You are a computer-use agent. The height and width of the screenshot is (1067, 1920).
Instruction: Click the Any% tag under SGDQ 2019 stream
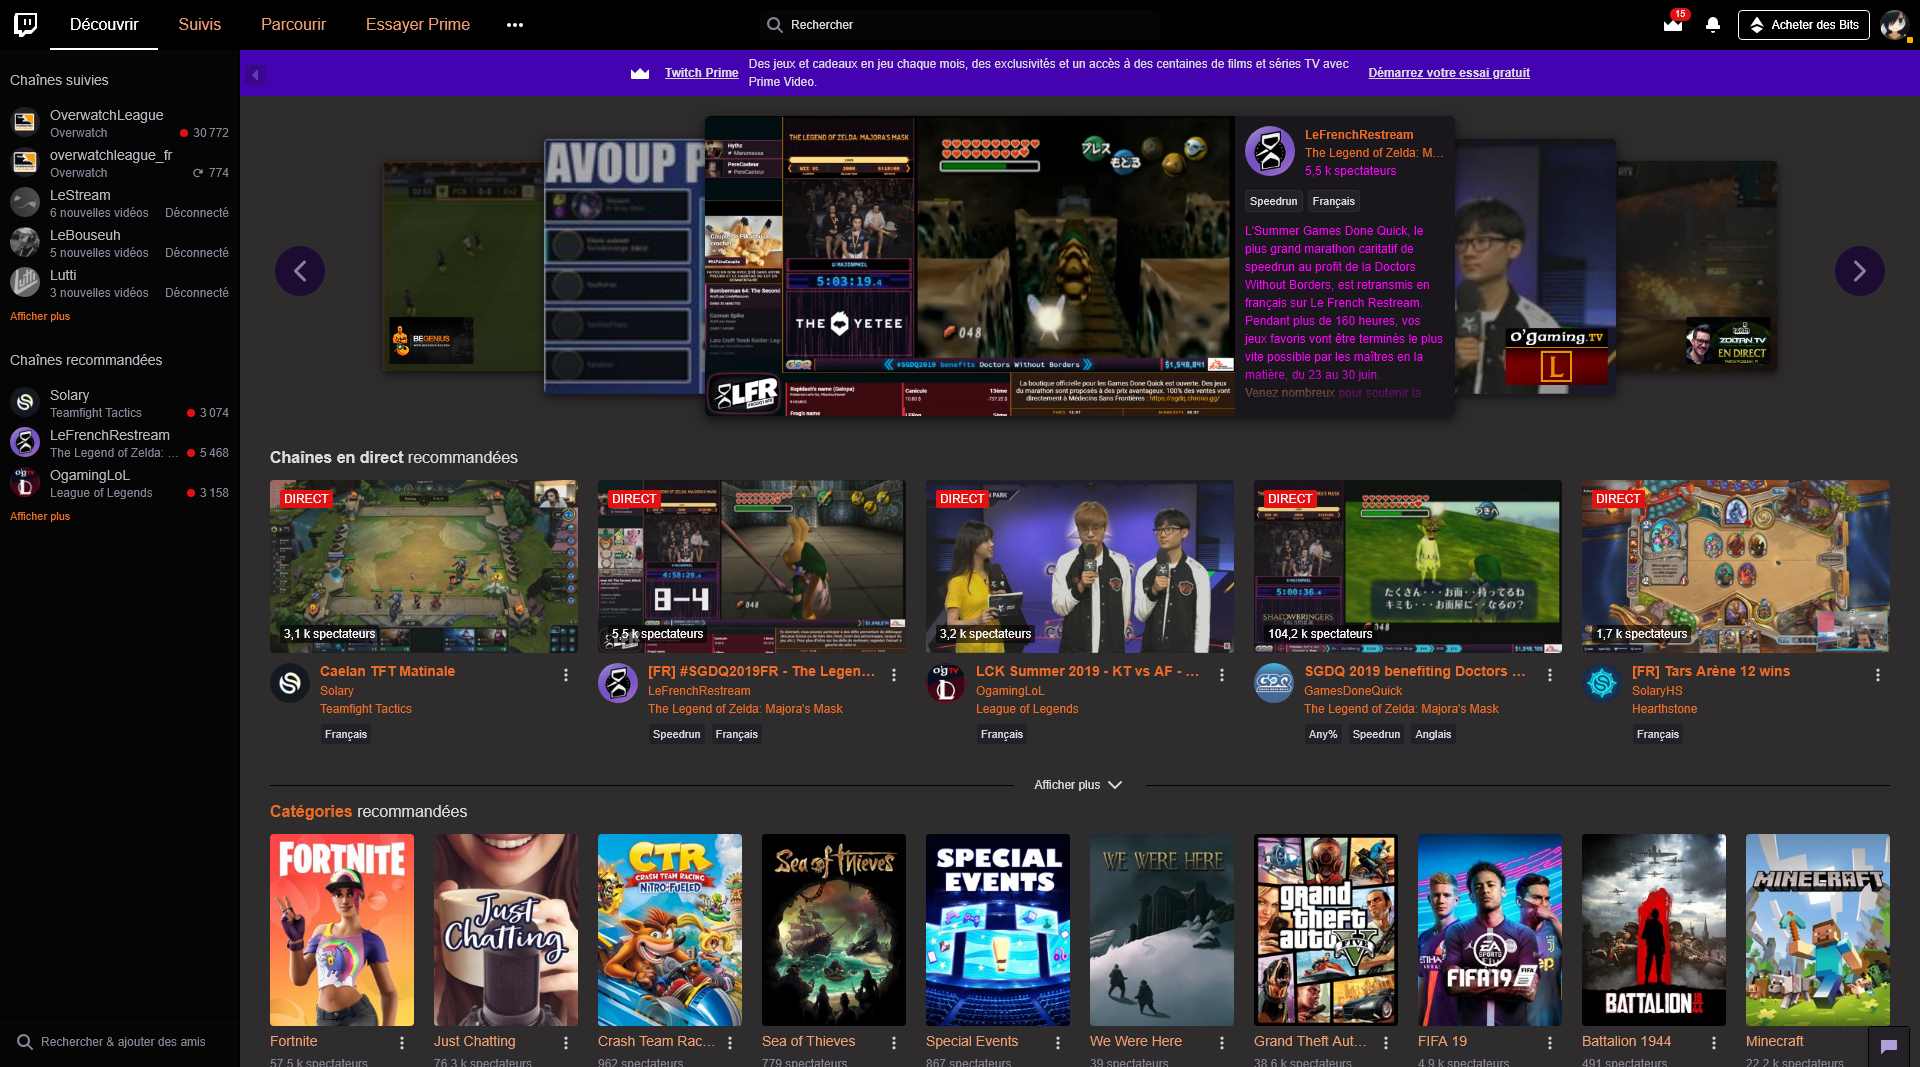[1323, 734]
